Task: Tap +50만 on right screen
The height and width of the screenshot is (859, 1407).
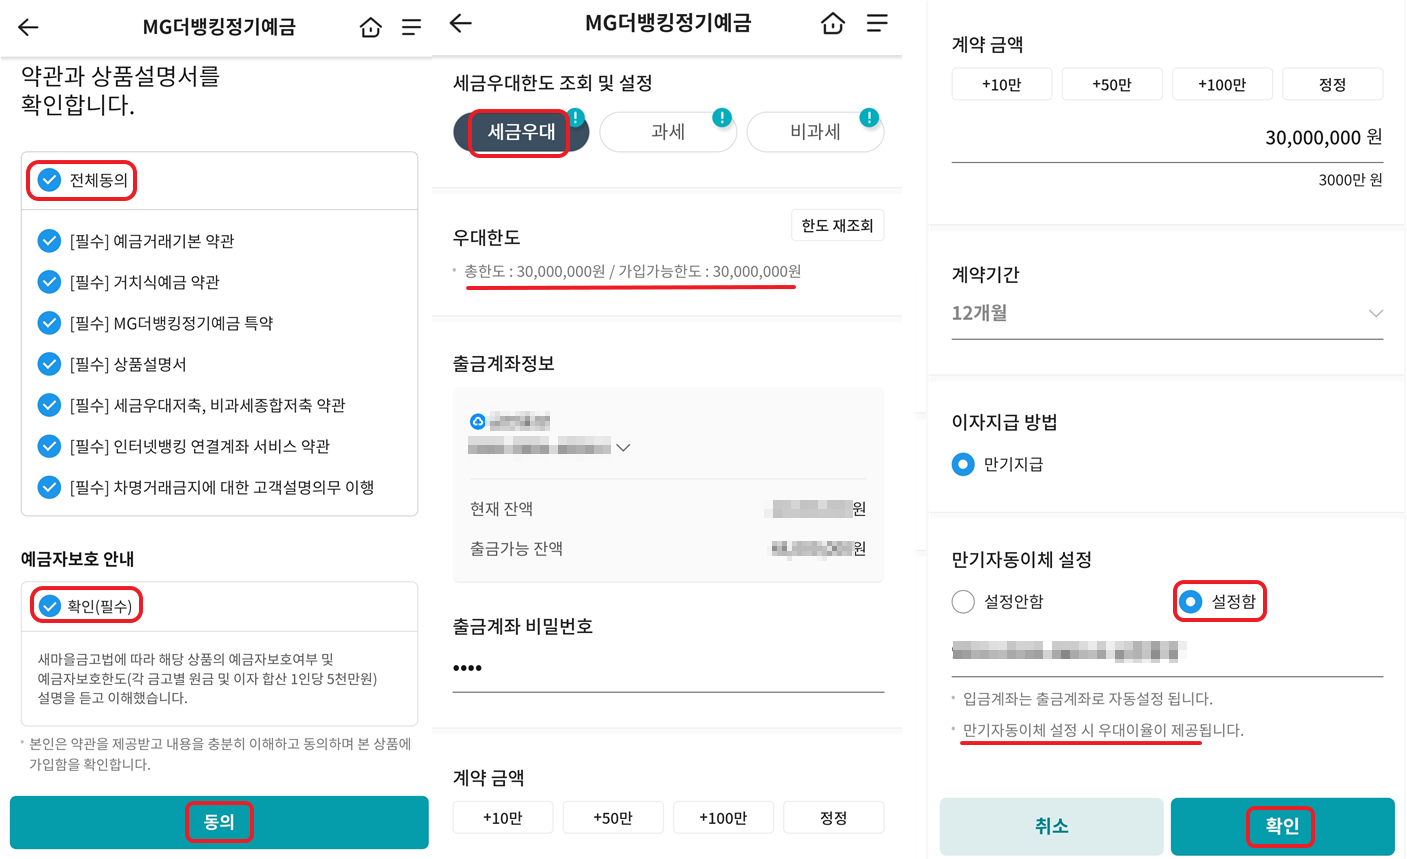Action: coord(1112,84)
